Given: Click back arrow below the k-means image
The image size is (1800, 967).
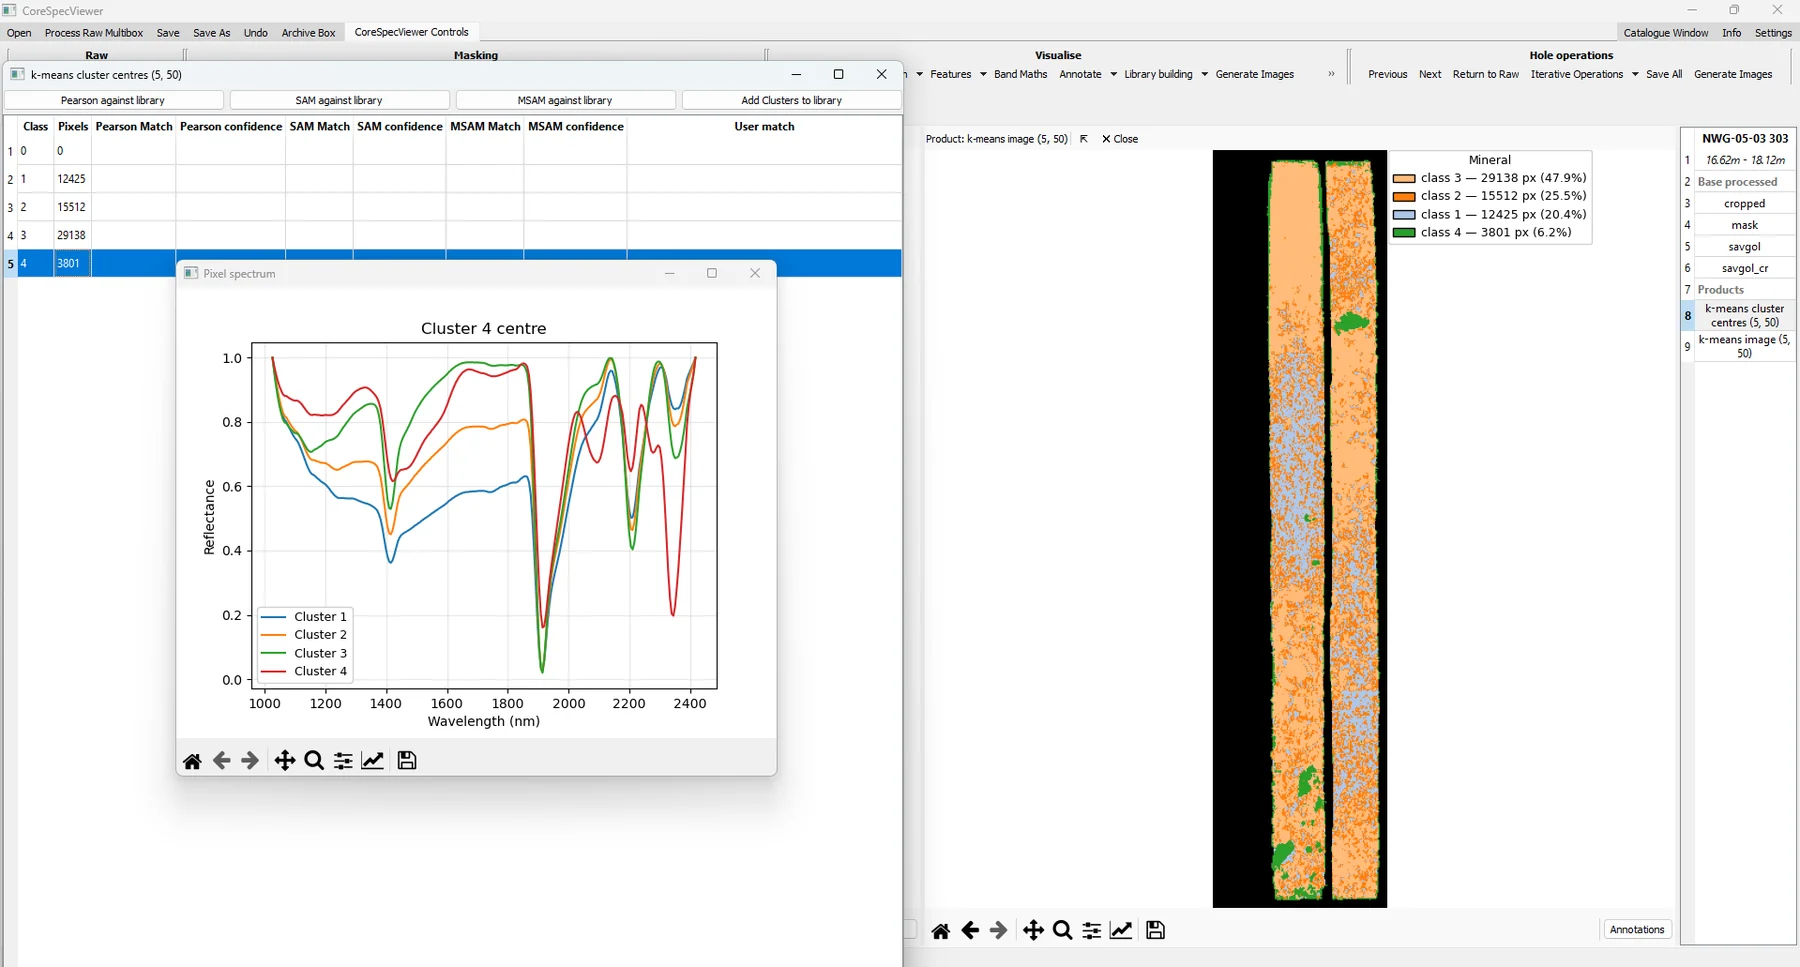Looking at the screenshot, I should (970, 931).
